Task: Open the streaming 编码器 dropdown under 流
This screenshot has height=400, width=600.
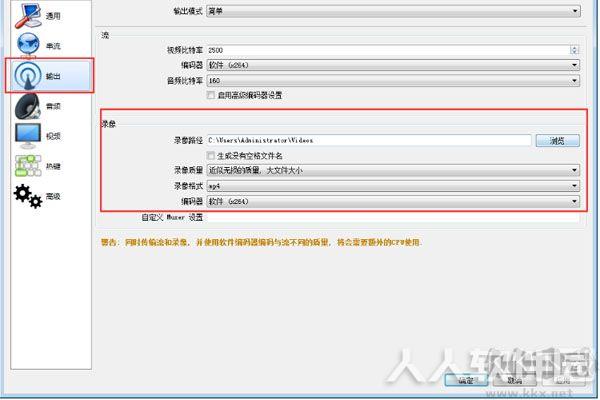Action: coord(393,65)
